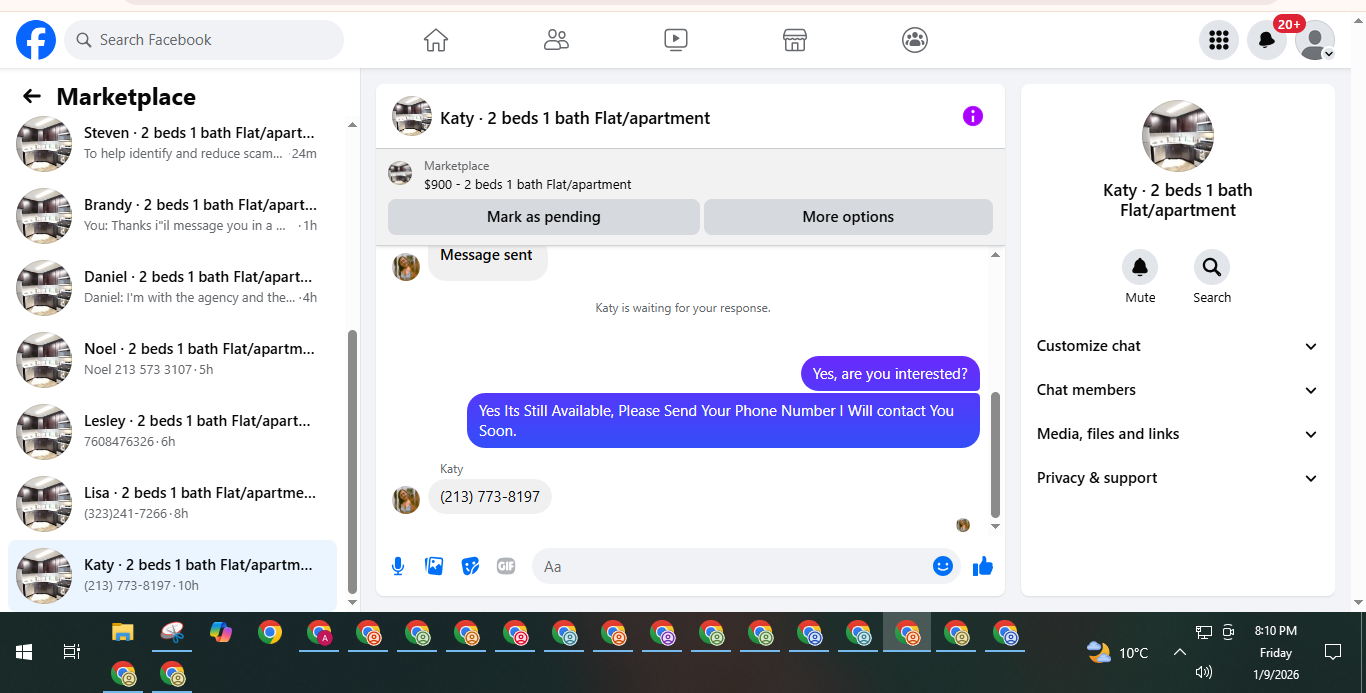1366x693 pixels.
Task: Open Lisa's conversation in the list
Action: coord(173,503)
